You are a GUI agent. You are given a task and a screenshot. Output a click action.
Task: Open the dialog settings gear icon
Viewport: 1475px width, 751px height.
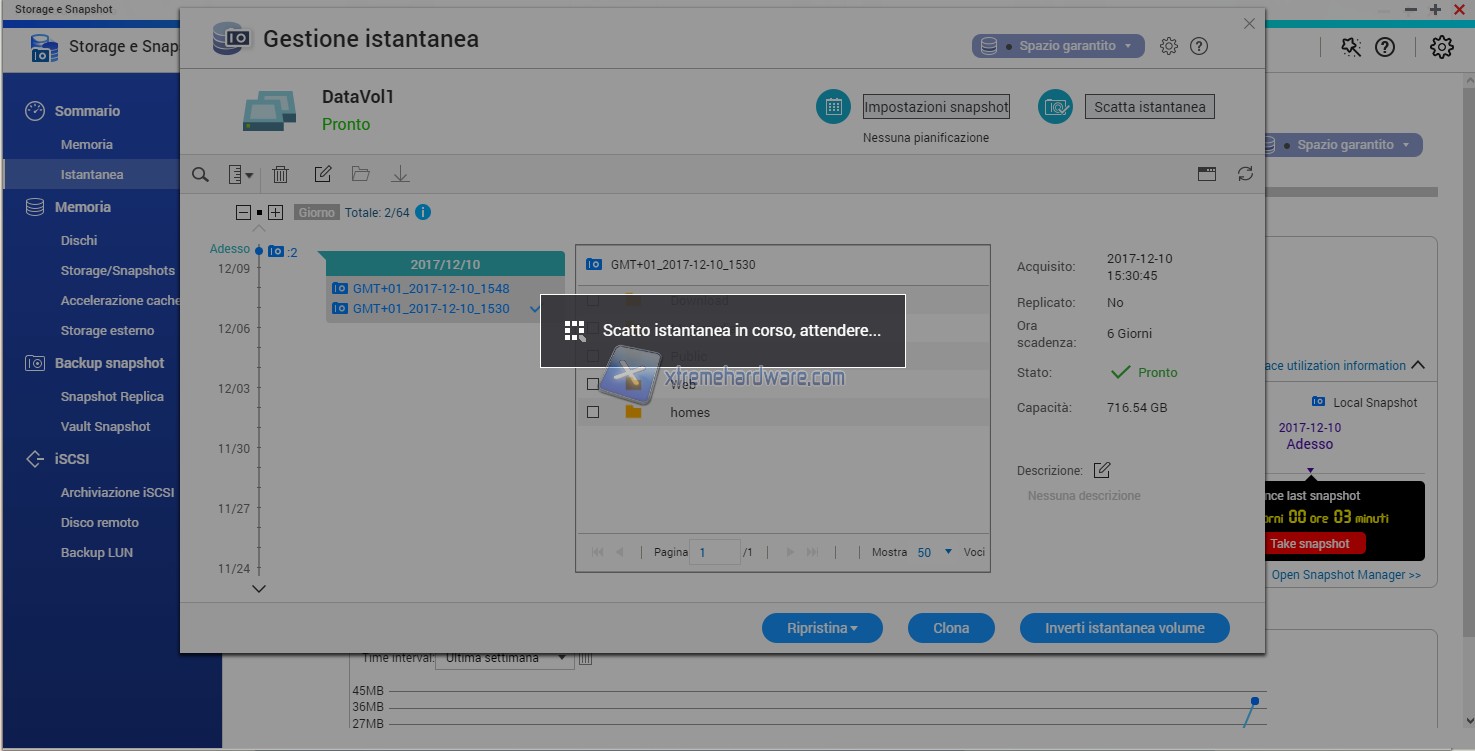coord(1168,46)
